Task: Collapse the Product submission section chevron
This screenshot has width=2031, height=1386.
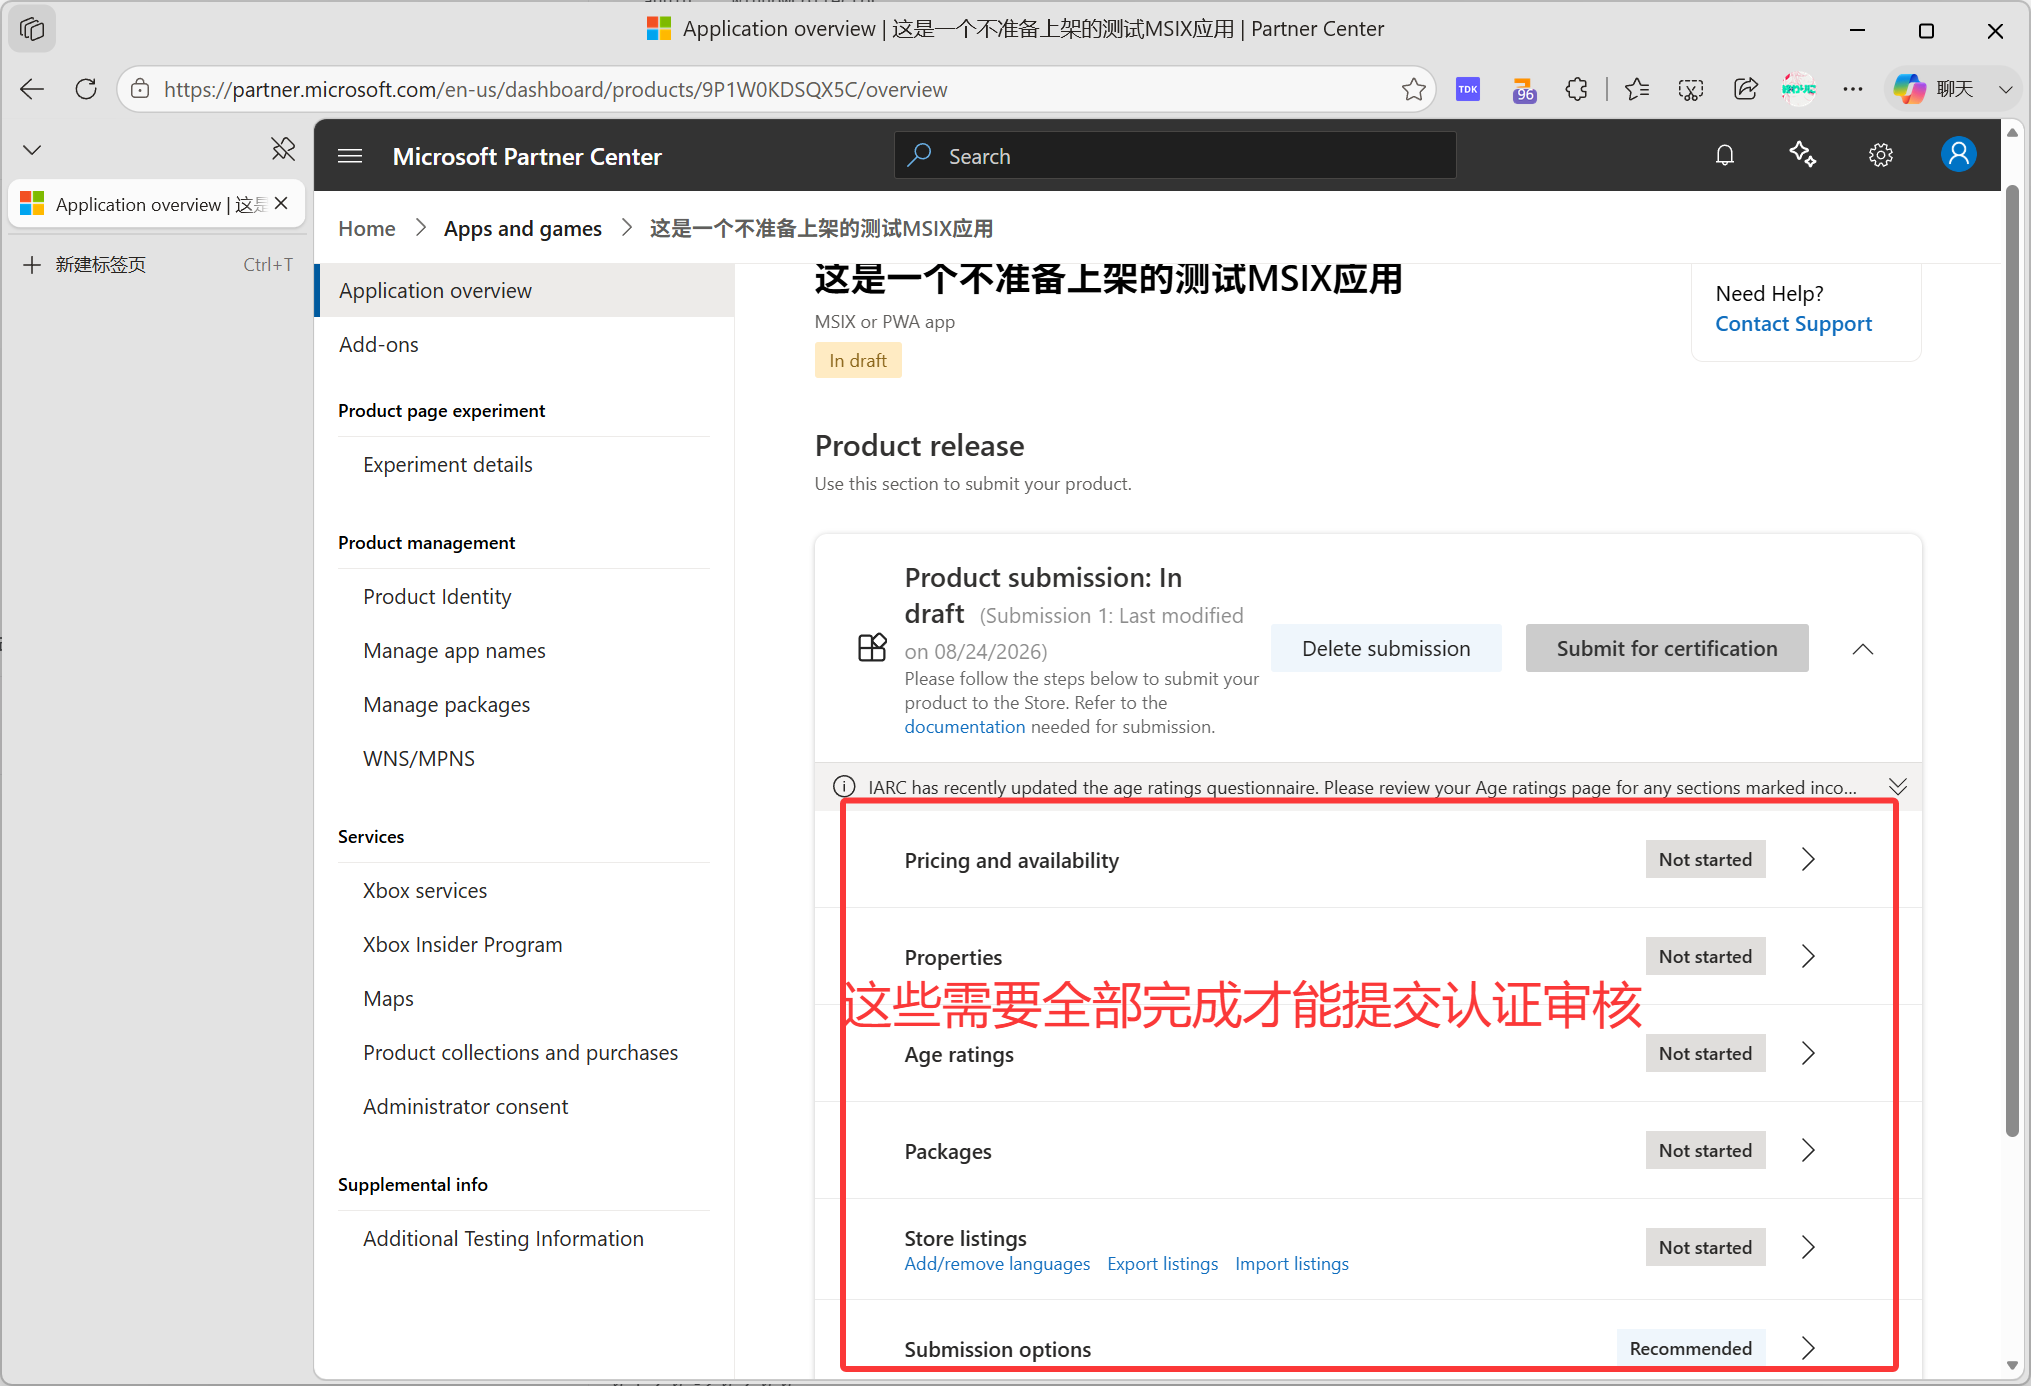Action: tap(1862, 649)
